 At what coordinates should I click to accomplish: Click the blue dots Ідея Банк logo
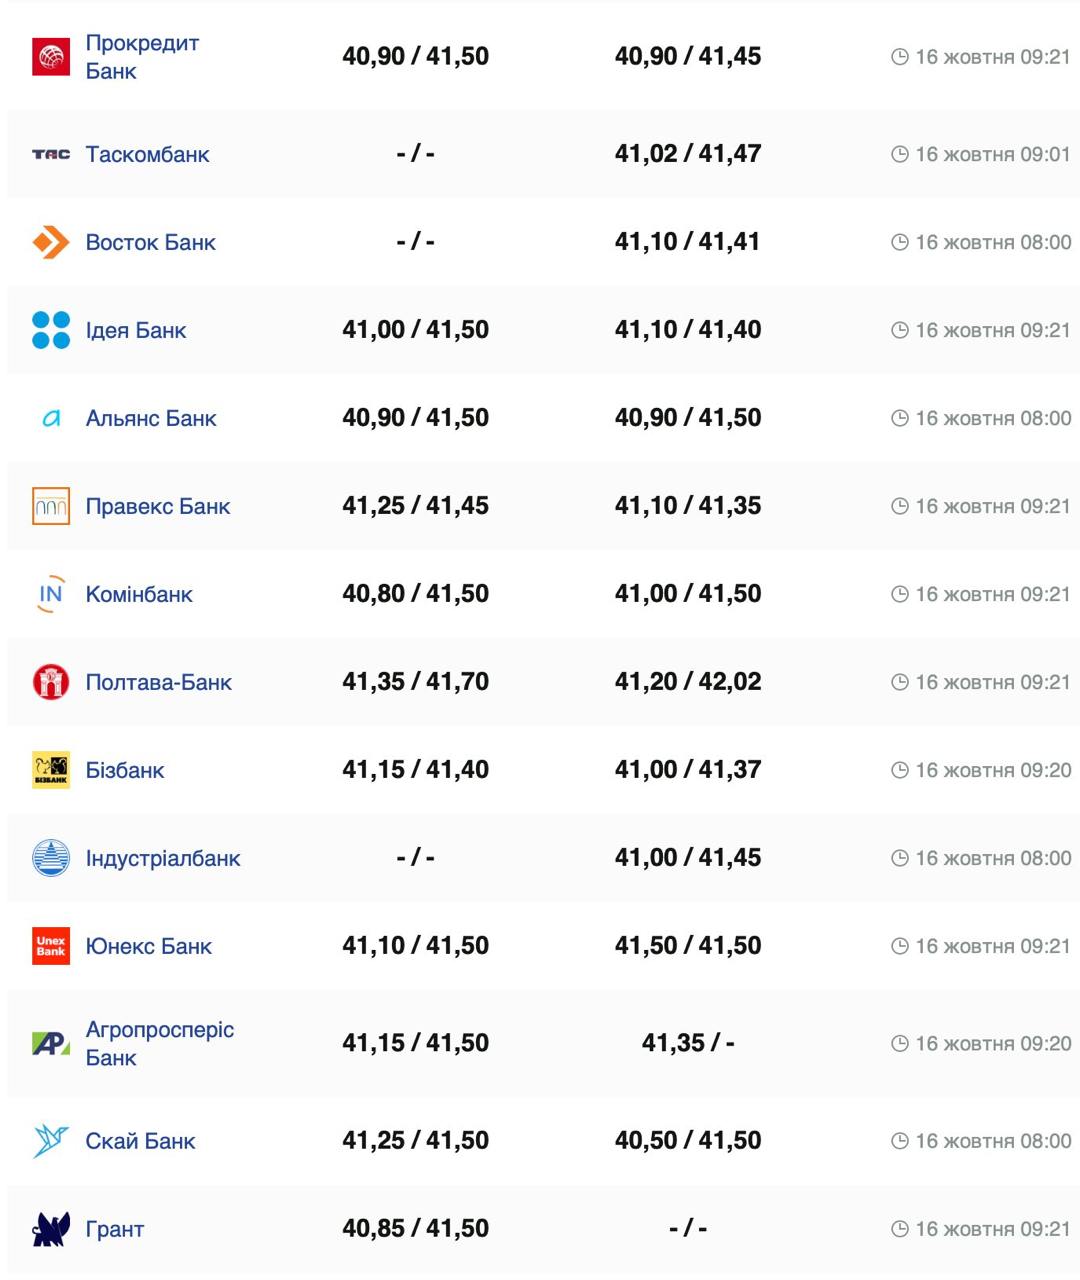pos(51,330)
